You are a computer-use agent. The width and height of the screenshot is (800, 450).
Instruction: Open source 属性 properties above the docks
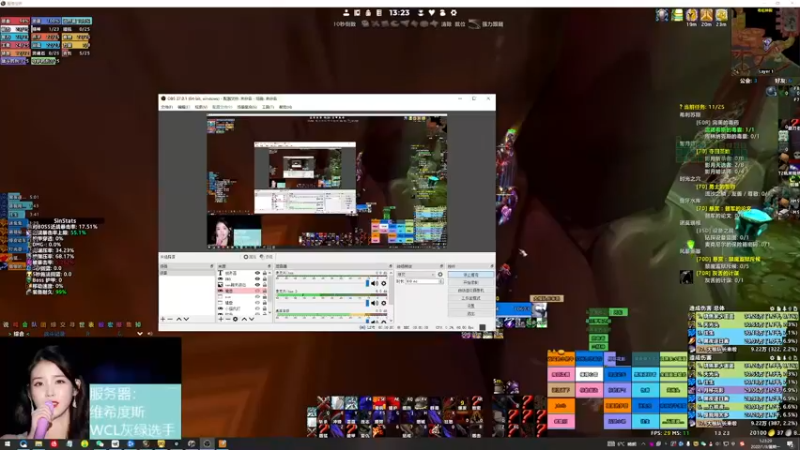tap(252, 257)
